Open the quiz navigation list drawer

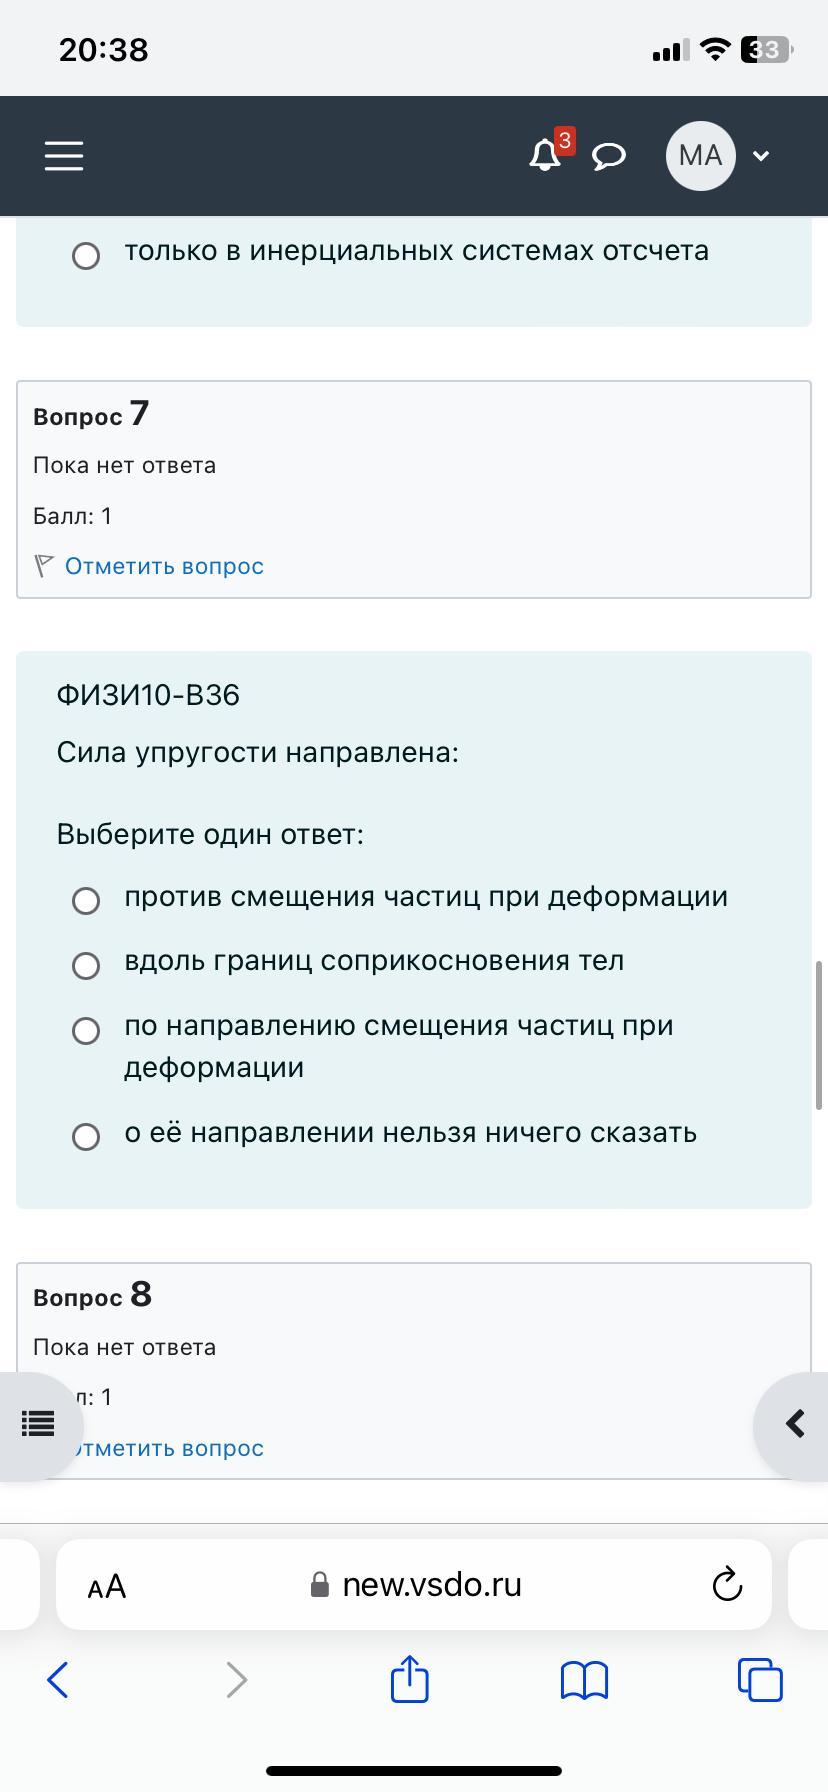(38, 1424)
